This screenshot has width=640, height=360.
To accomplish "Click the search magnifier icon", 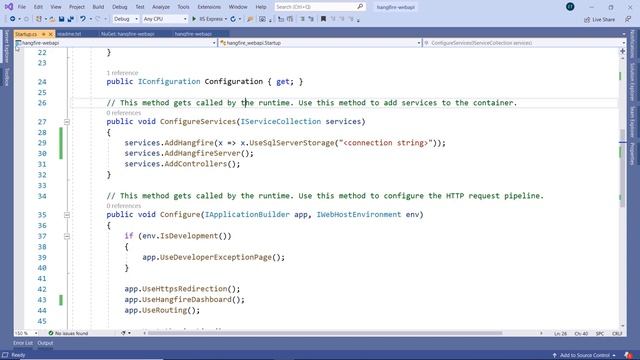I will pos(360,7).
